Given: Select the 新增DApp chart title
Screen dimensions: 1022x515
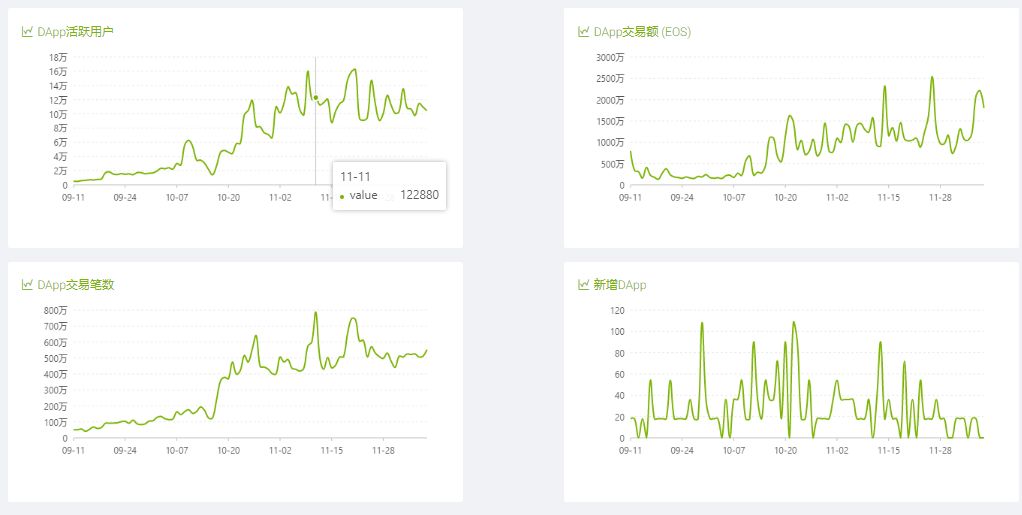Looking at the screenshot, I should tap(620, 284).
